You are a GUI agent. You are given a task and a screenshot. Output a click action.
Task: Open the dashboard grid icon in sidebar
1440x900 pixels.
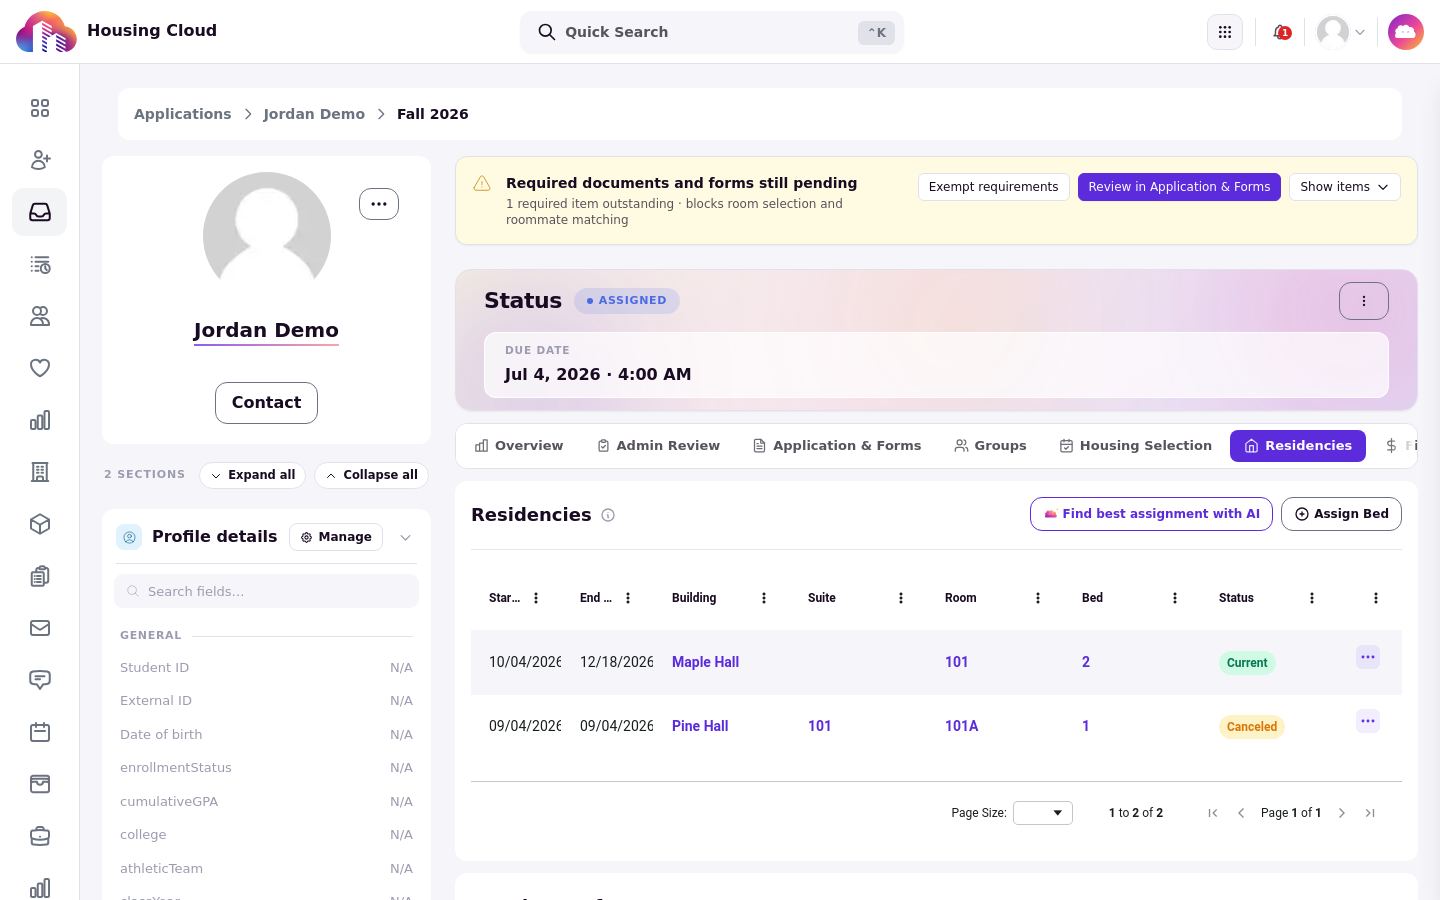pyautogui.click(x=40, y=108)
